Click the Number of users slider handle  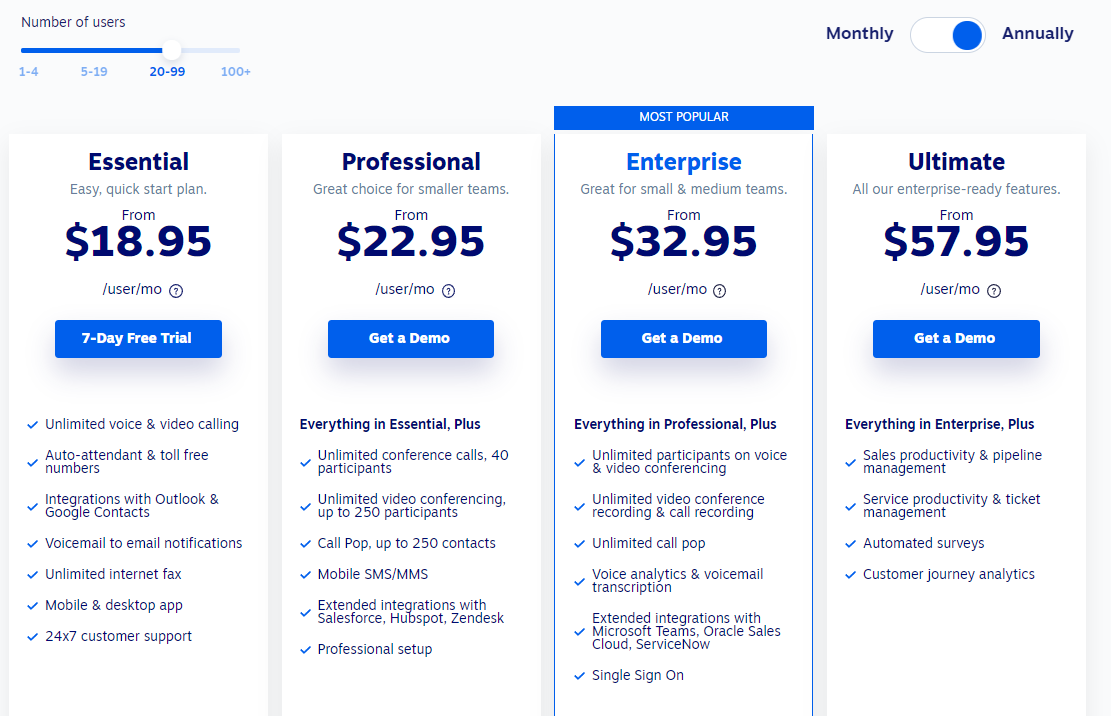pyautogui.click(x=171, y=50)
